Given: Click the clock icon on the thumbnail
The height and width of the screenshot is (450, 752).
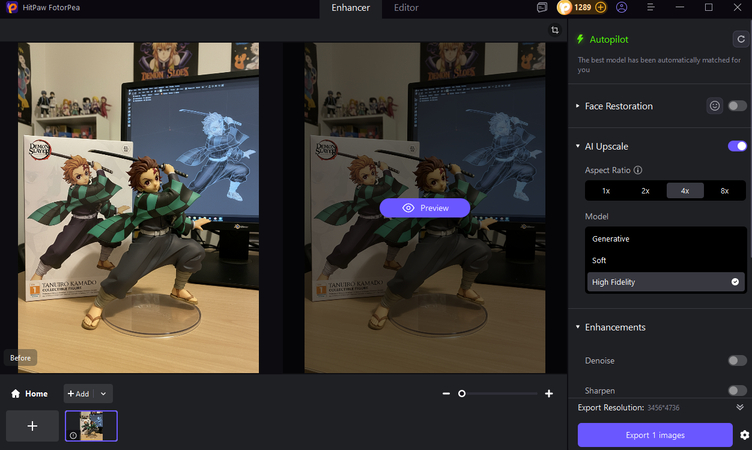Looking at the screenshot, I should pos(73,435).
